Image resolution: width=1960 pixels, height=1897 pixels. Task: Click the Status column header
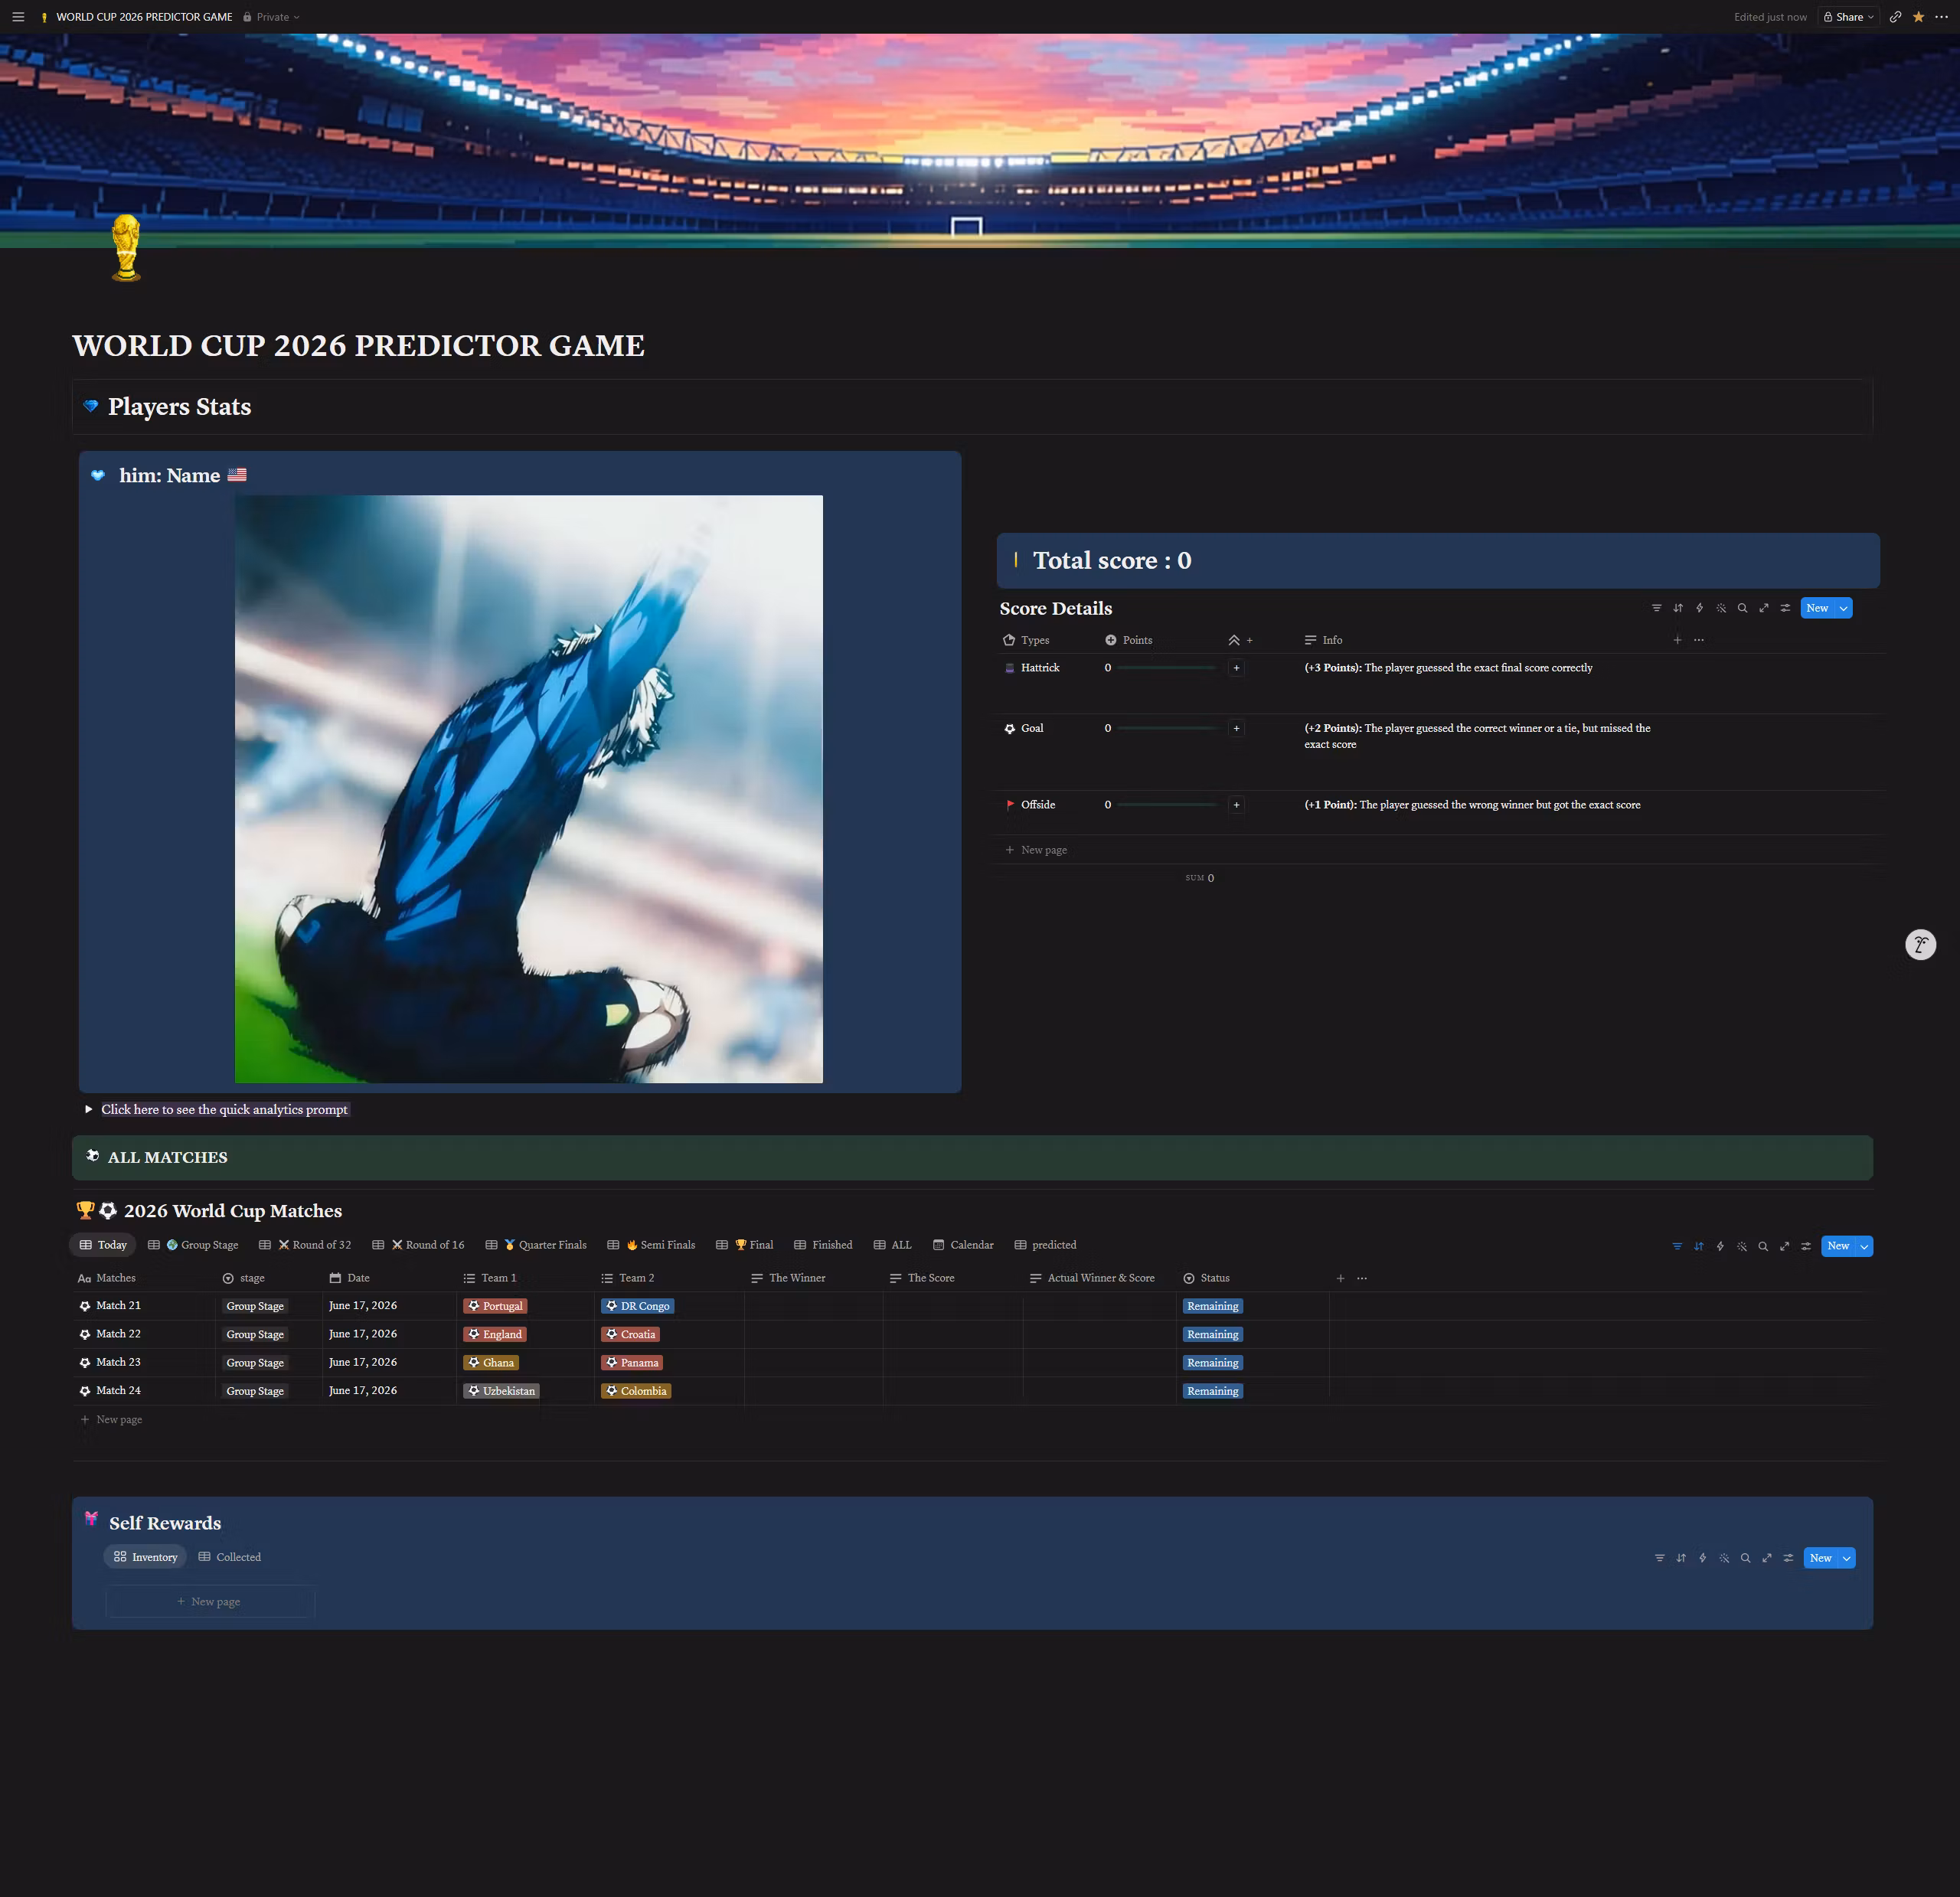(1206, 1278)
